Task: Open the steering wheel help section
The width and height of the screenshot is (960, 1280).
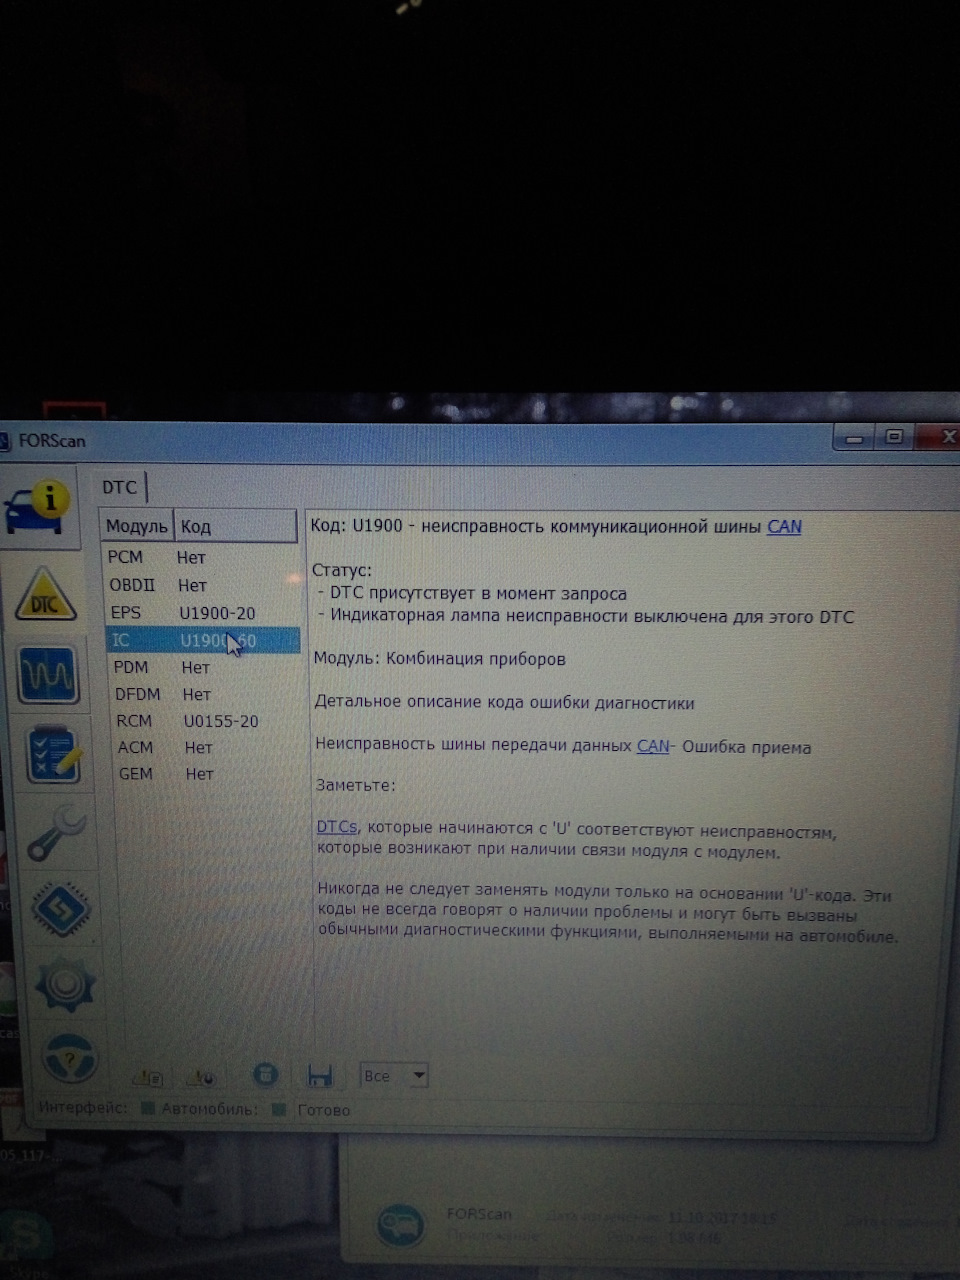Action: [70, 1056]
